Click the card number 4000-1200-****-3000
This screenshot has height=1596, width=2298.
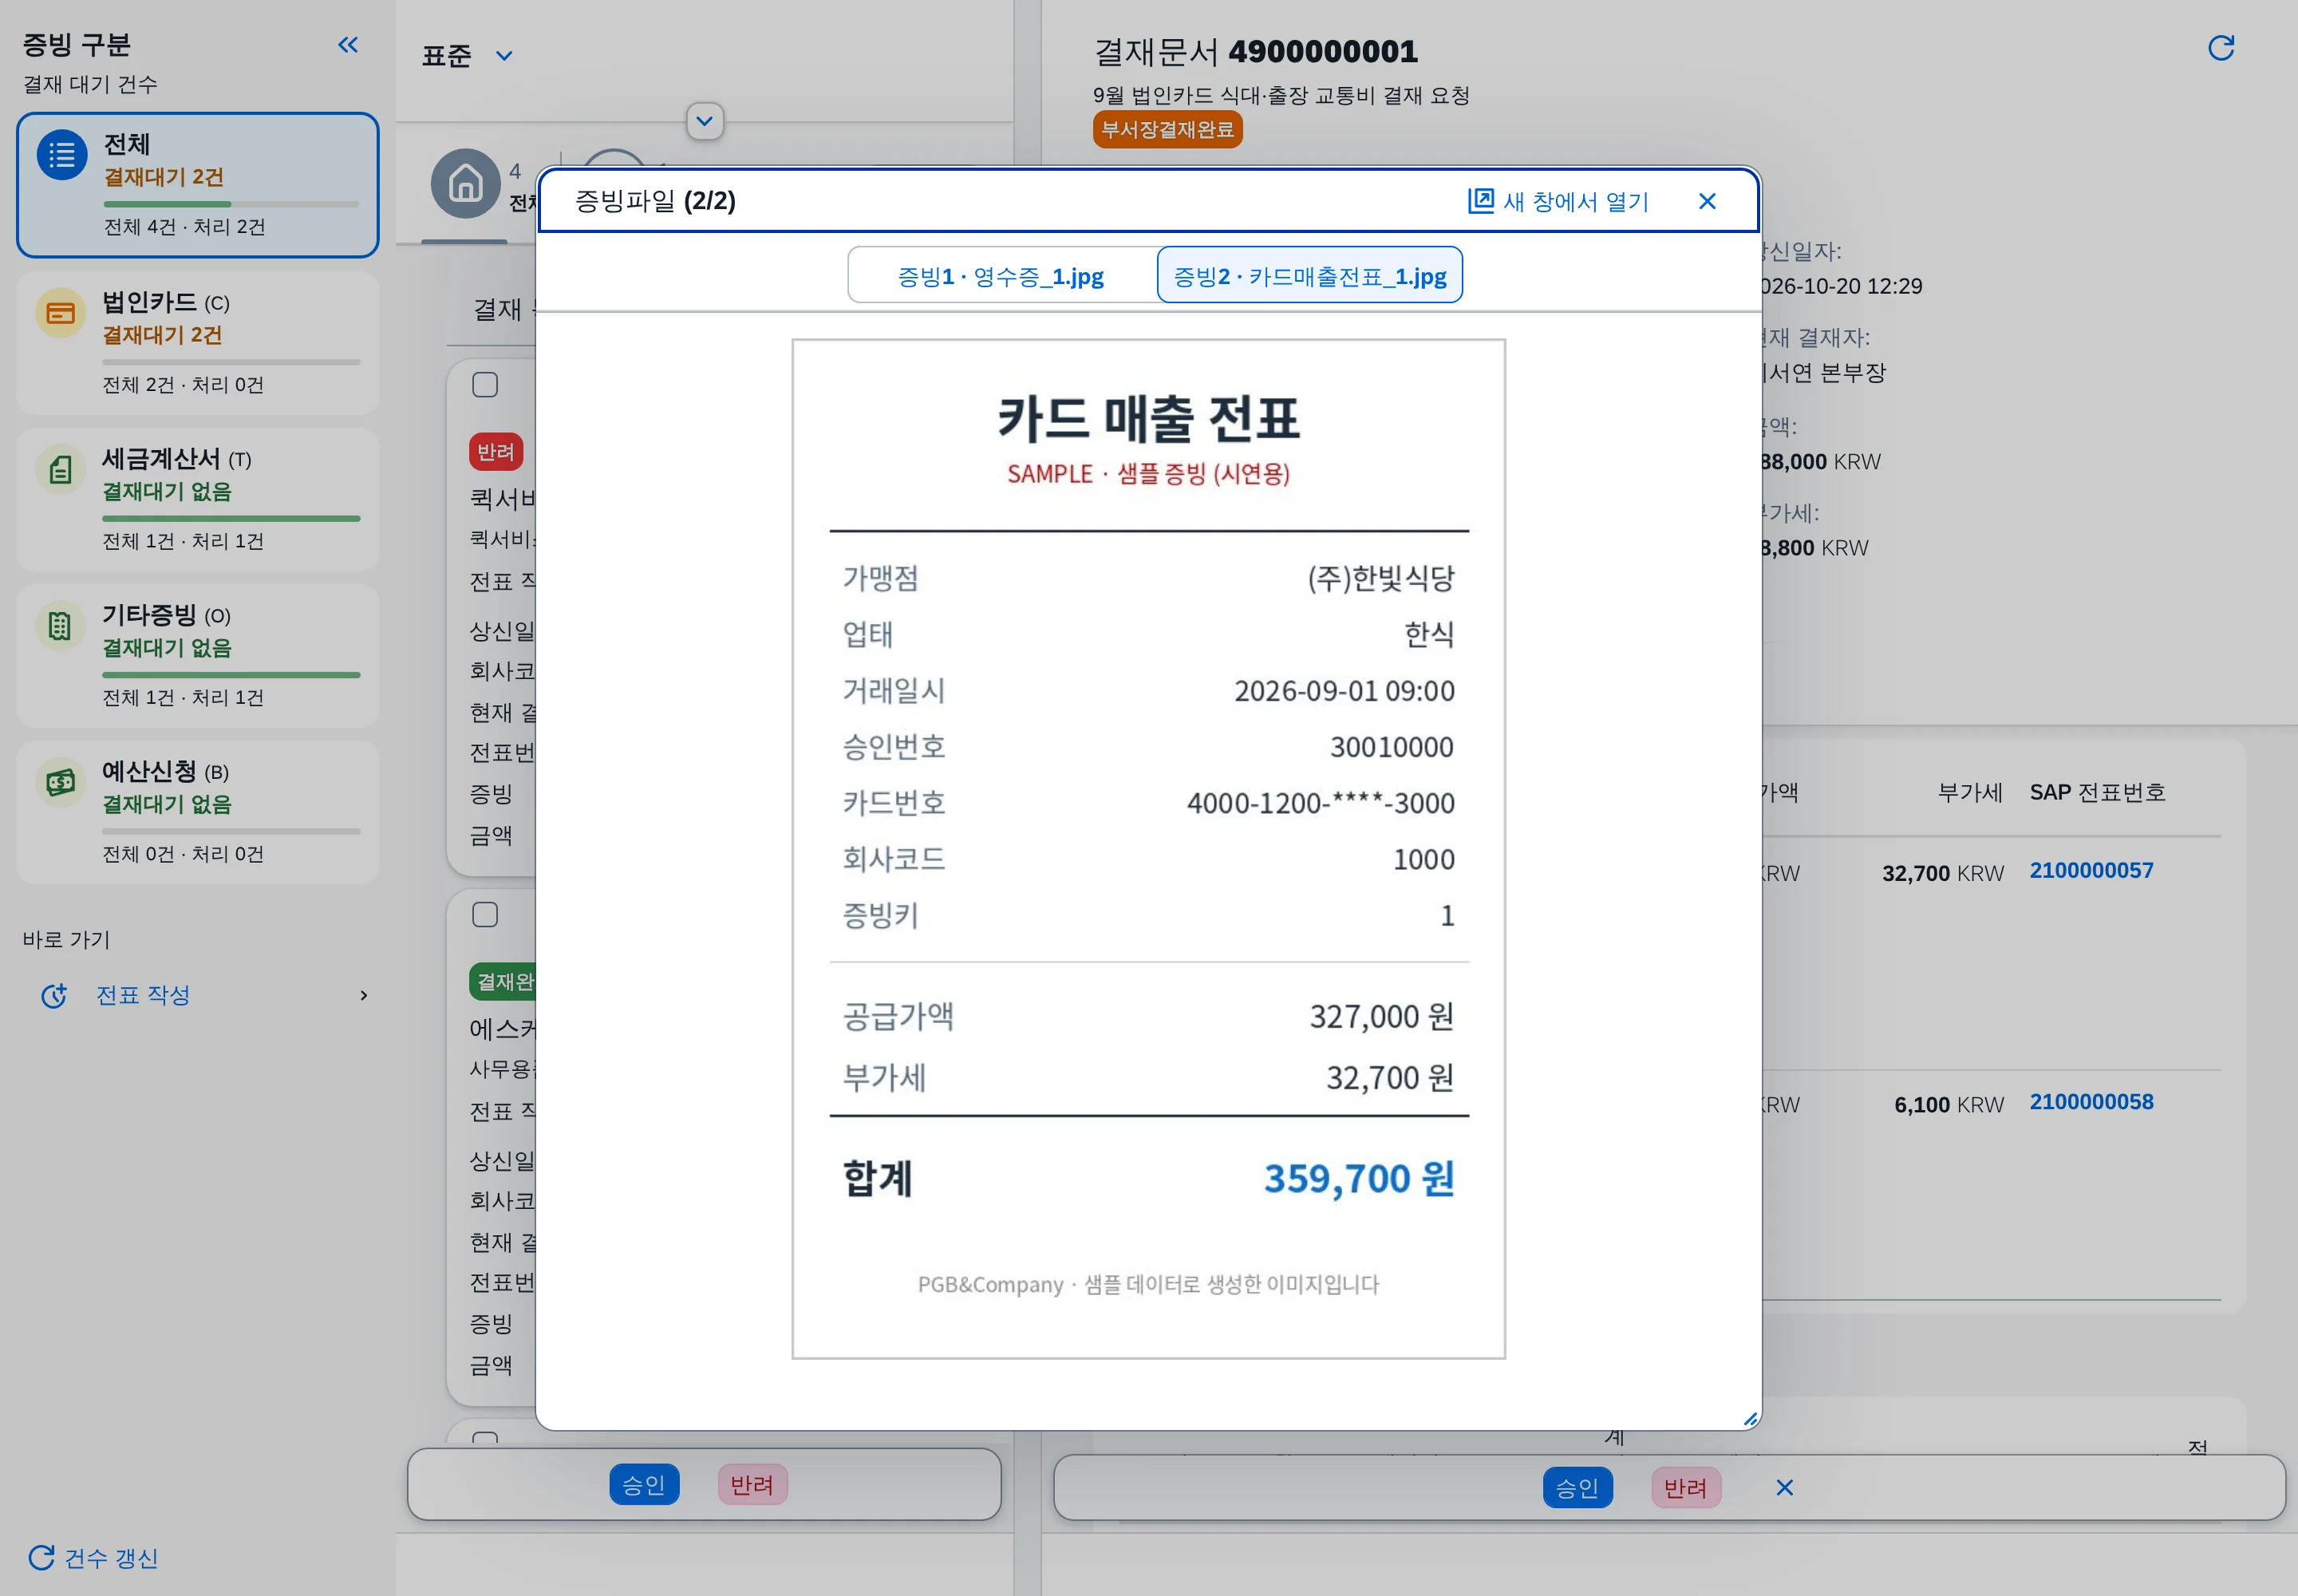(1320, 803)
